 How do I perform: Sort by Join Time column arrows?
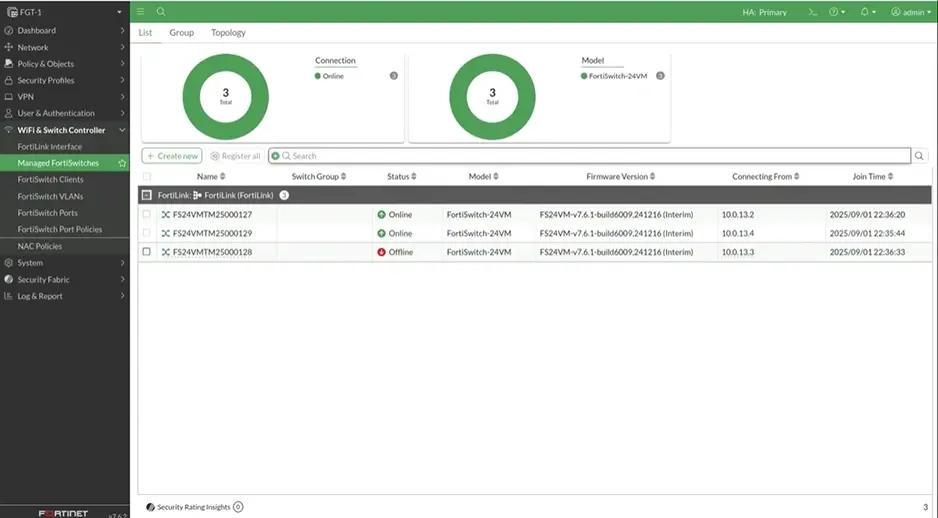890,176
